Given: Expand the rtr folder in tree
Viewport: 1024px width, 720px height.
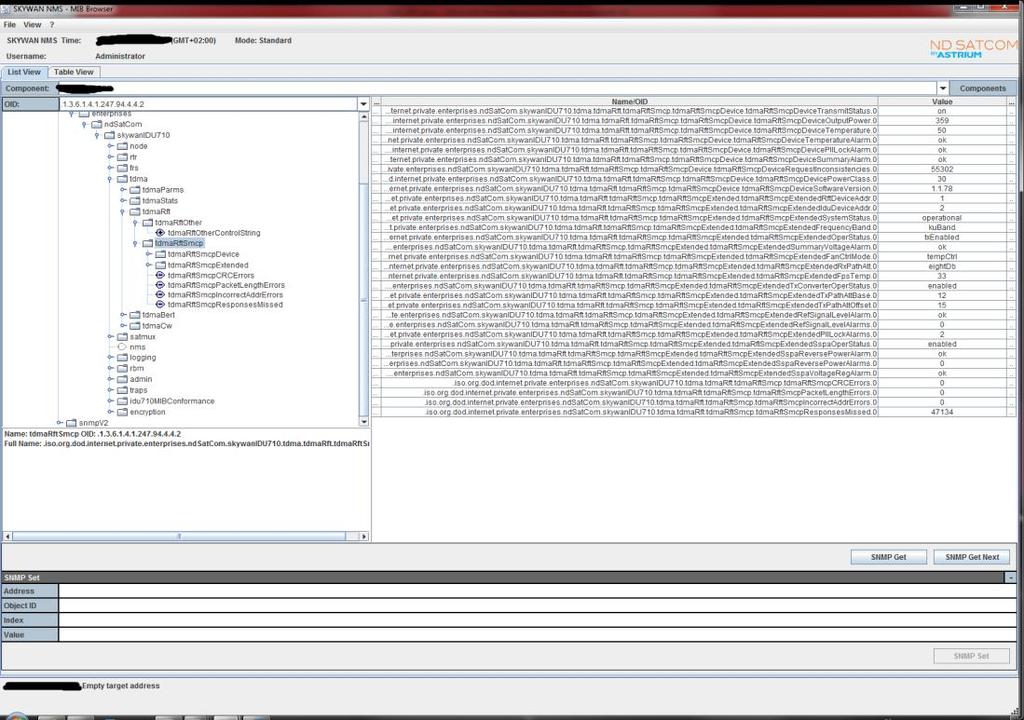Looking at the screenshot, I should 110,157.
